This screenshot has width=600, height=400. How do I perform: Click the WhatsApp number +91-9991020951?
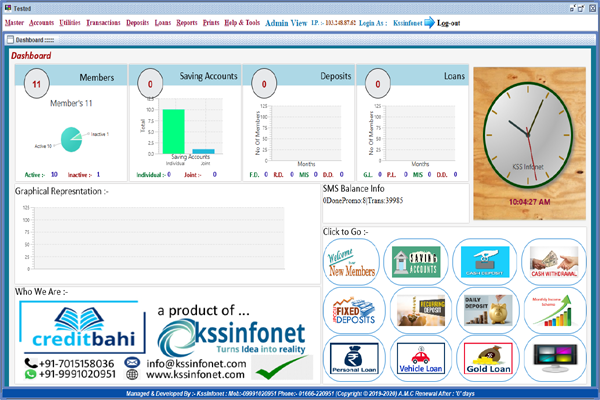coord(77,374)
